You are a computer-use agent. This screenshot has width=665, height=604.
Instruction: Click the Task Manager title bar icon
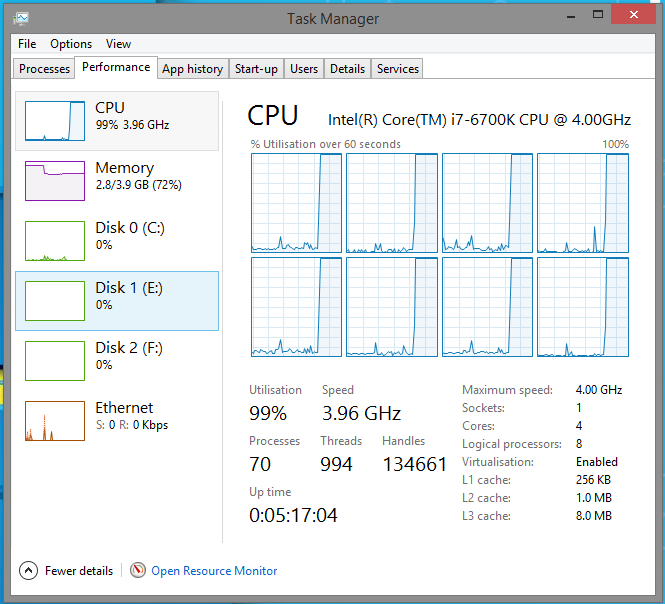tap(22, 18)
